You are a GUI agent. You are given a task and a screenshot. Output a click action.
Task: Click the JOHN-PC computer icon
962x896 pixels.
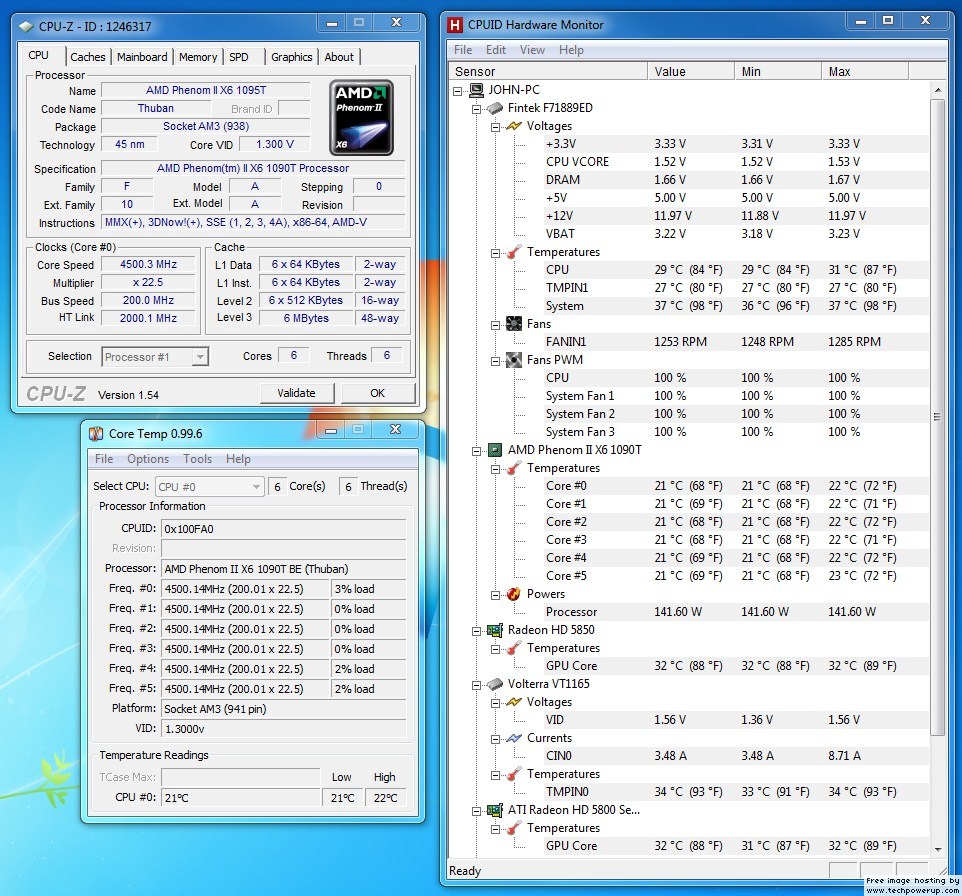476,90
